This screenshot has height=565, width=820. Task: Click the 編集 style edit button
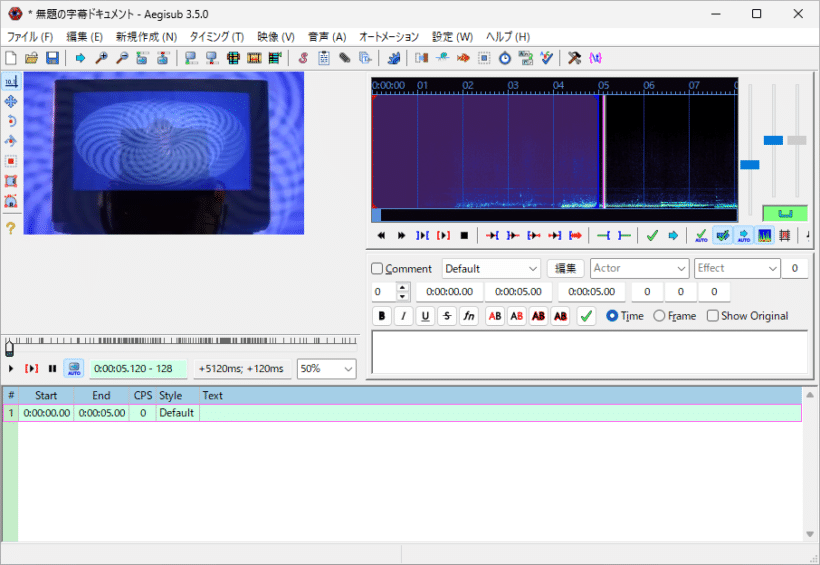click(x=565, y=268)
